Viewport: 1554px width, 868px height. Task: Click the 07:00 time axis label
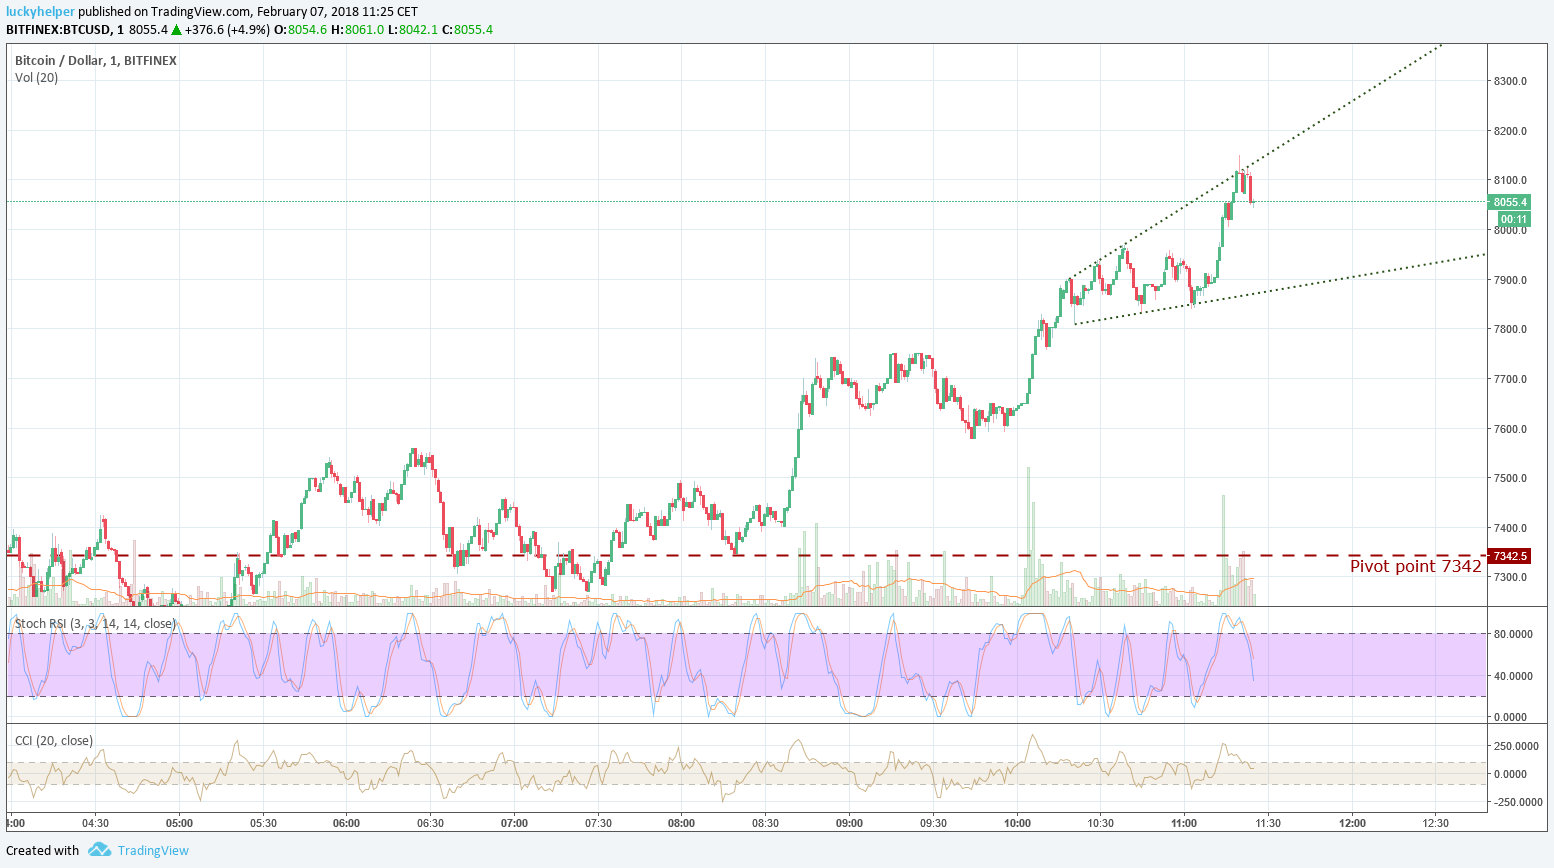pyautogui.click(x=514, y=823)
